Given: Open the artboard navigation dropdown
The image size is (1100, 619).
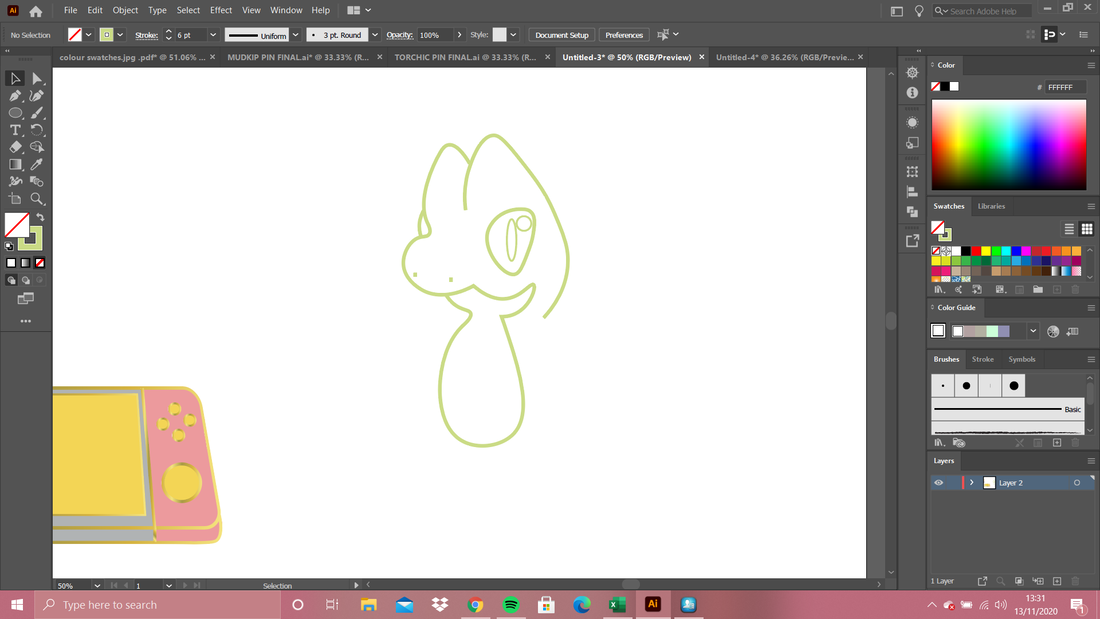Looking at the screenshot, I should pos(168,585).
